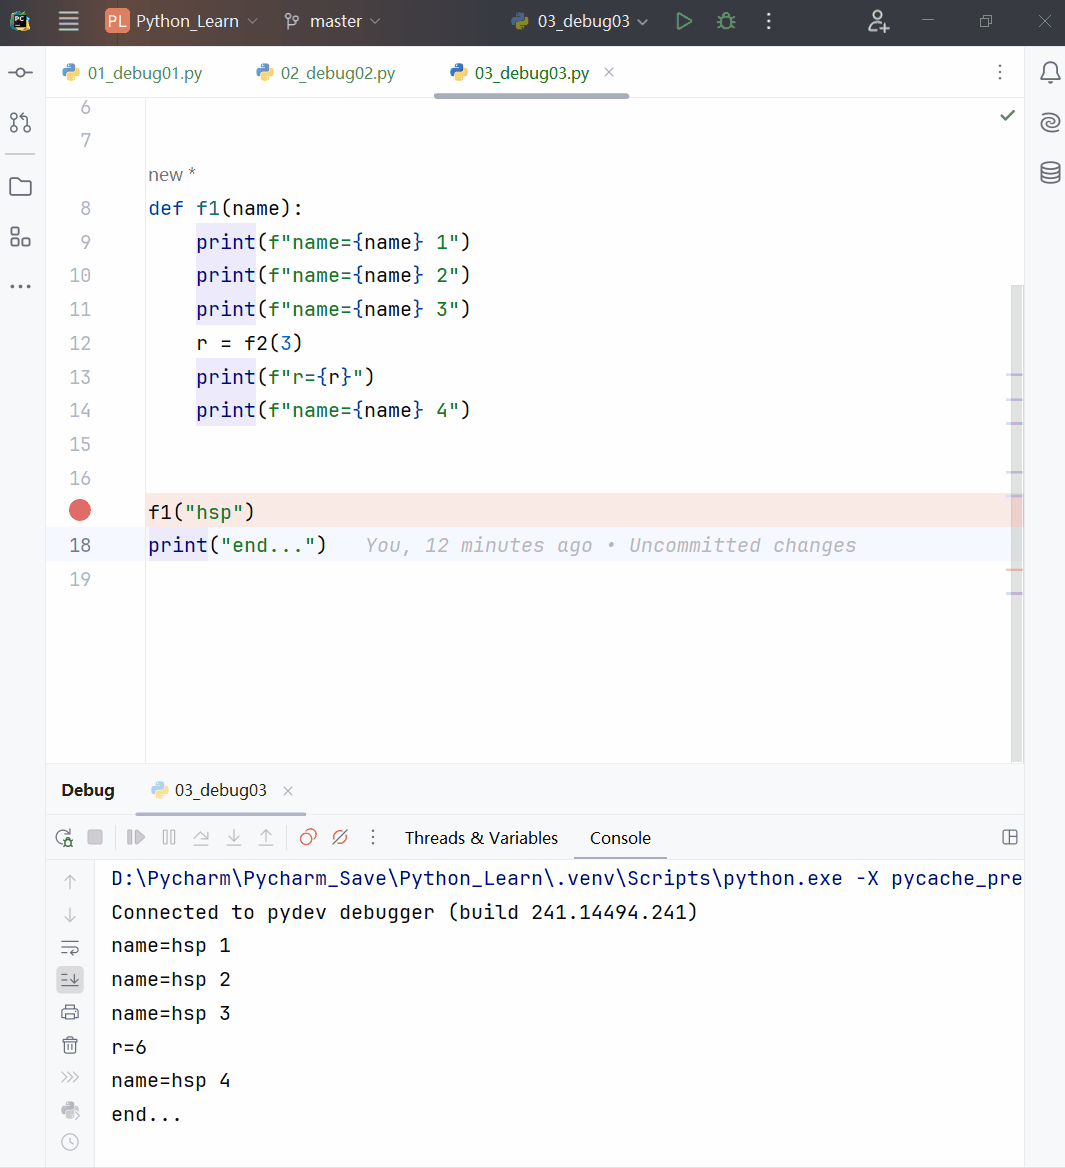This screenshot has height=1168, width=1065.
Task: Start debugging with the bug icon
Action: (726, 21)
